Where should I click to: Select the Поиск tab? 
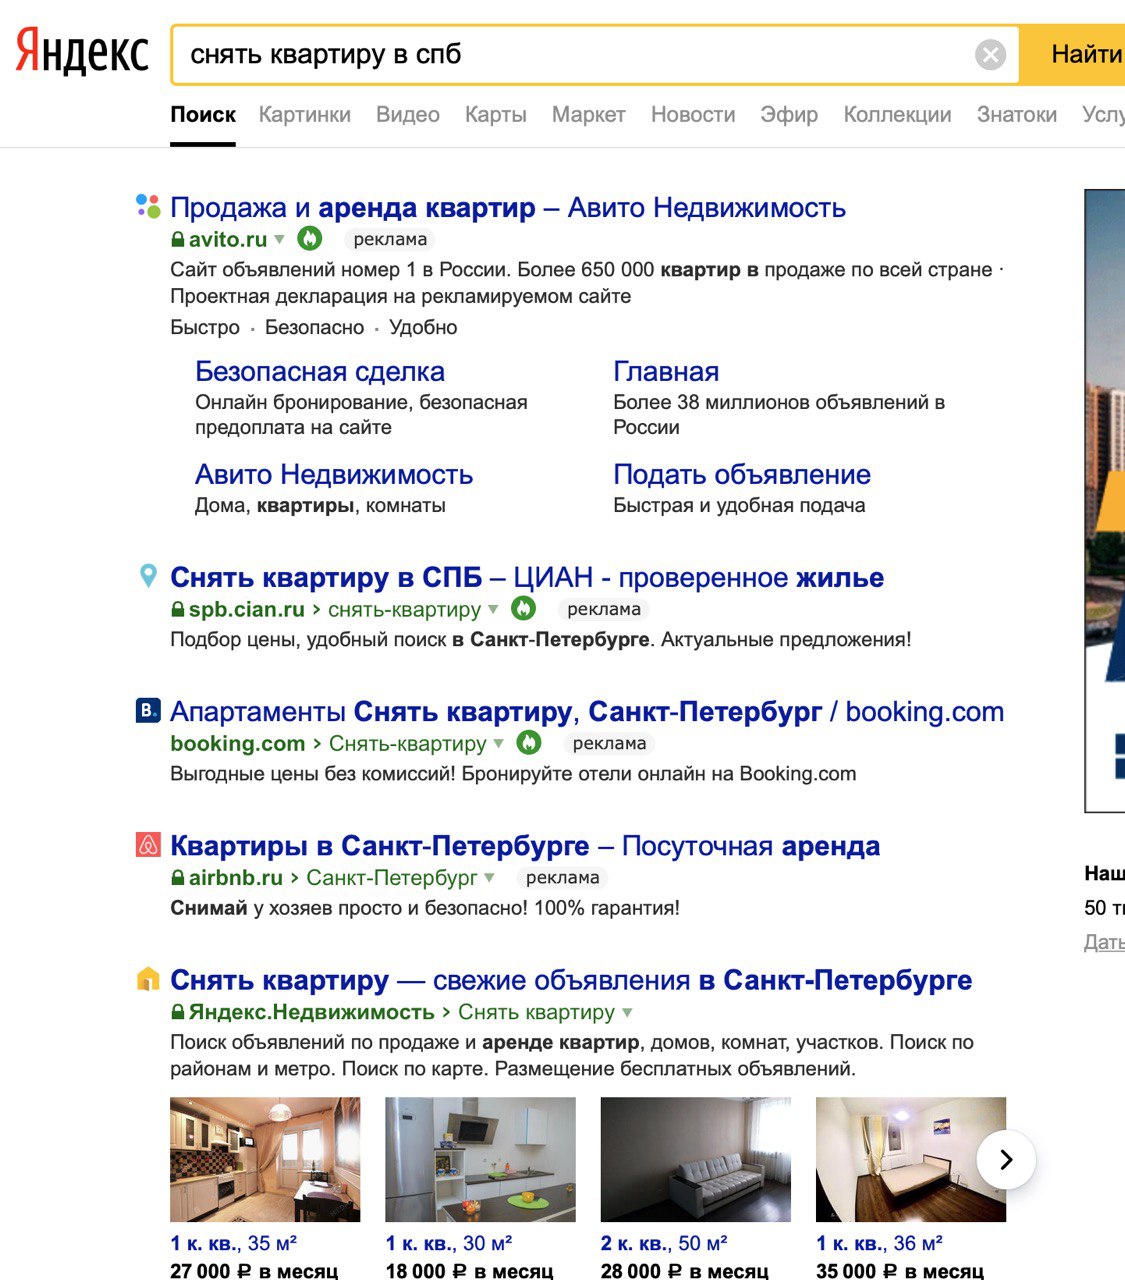pyautogui.click(x=203, y=115)
